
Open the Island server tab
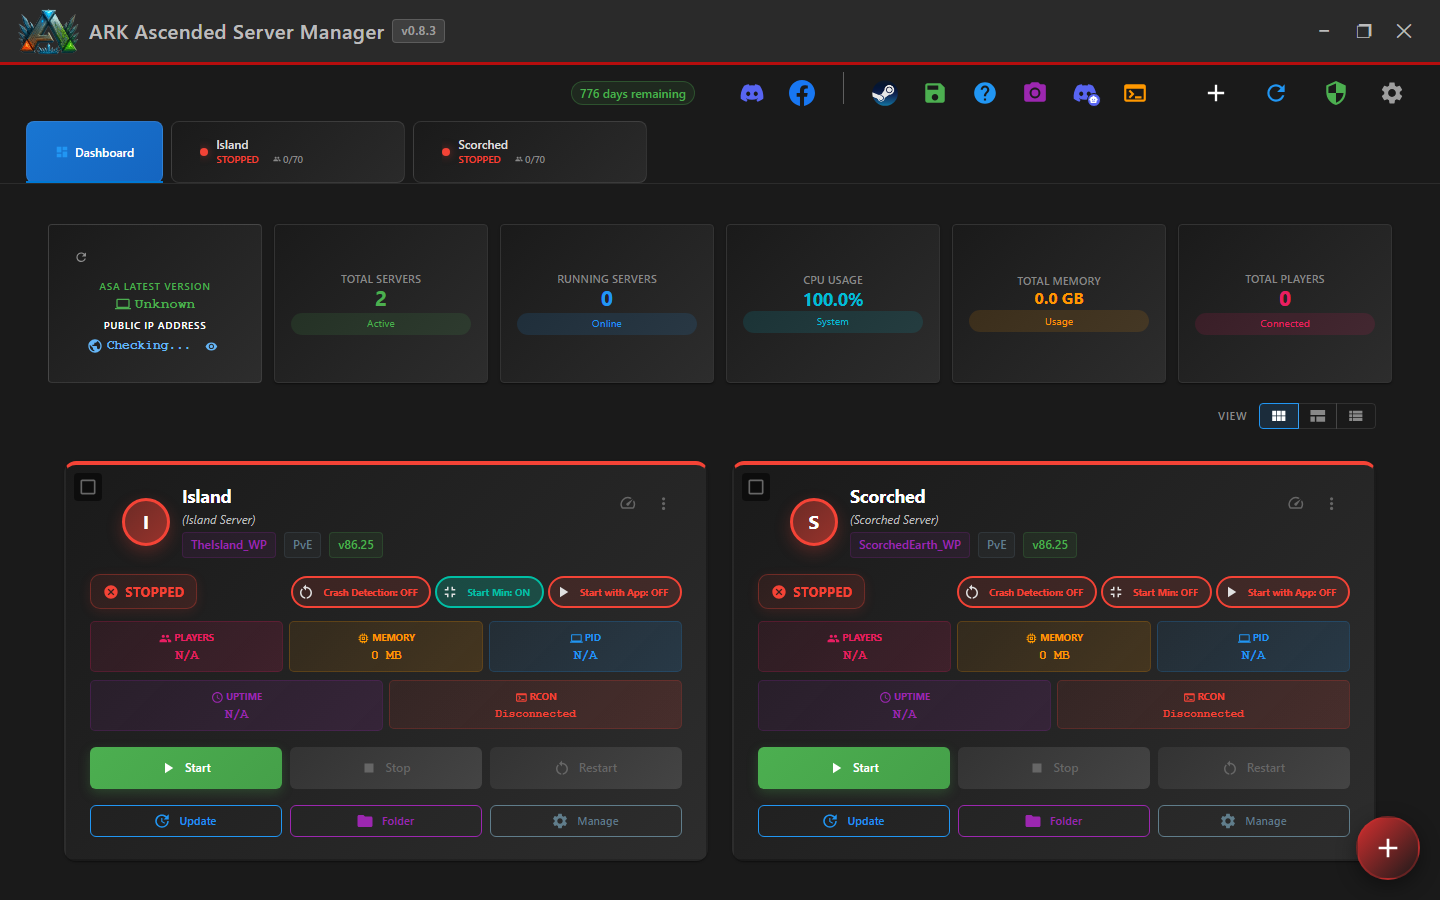tap(288, 152)
